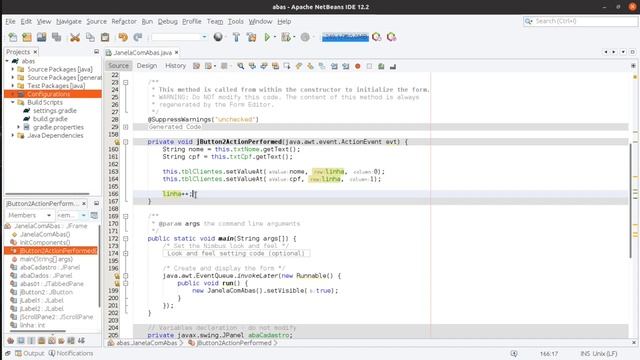Open the Navigate menu

pyautogui.click(x=69, y=21)
